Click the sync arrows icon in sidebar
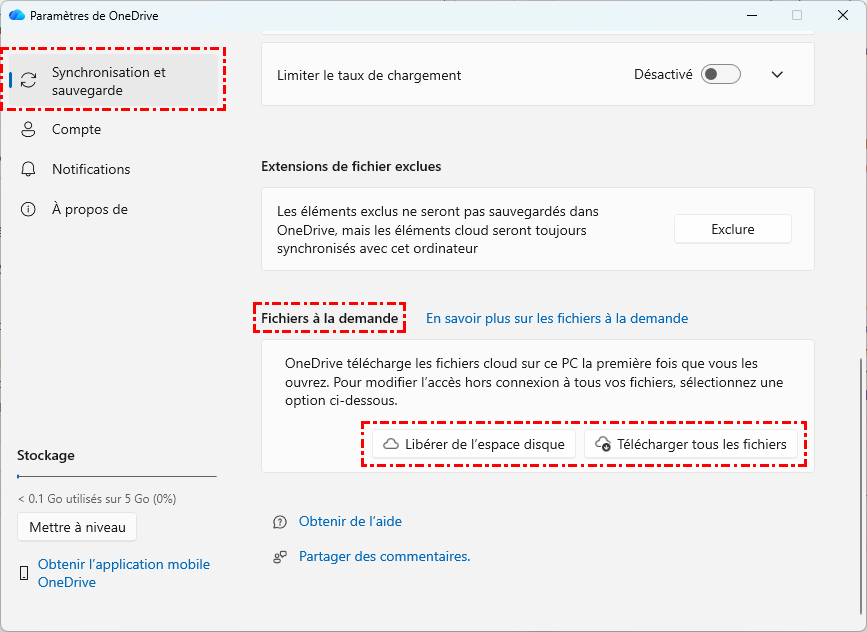 click(28, 80)
